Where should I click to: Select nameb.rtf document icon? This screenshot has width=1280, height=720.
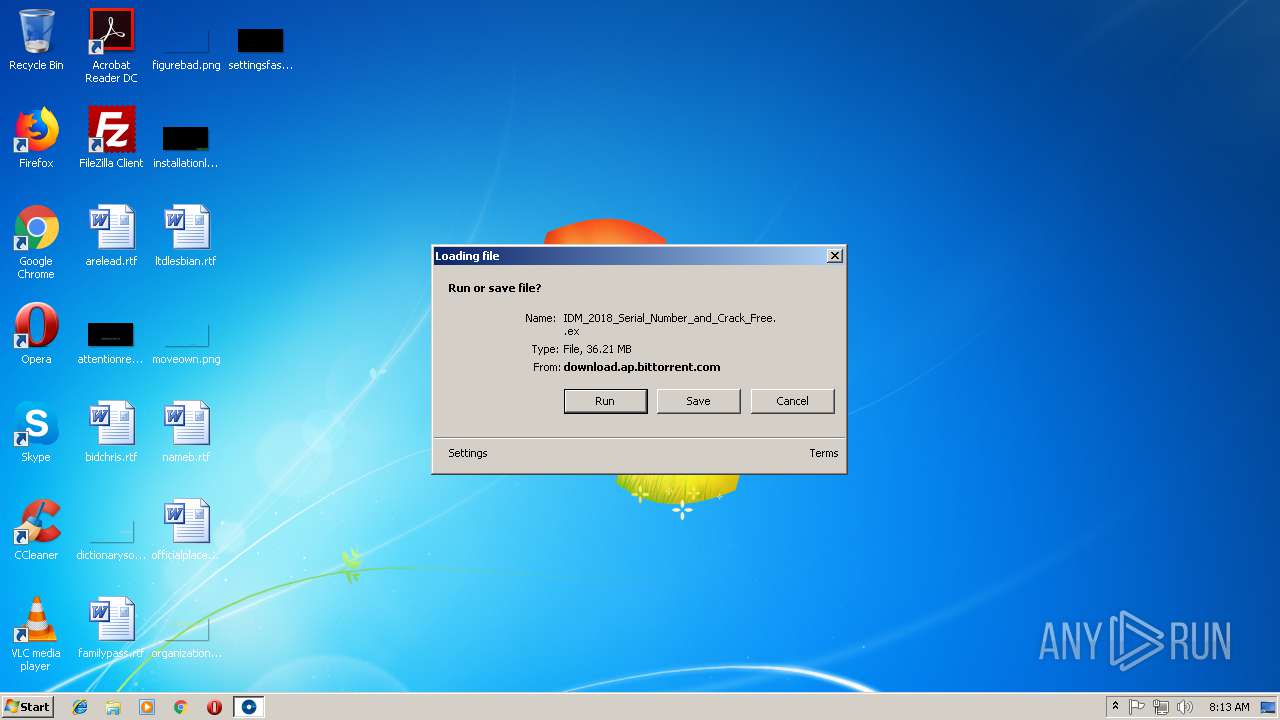point(186,432)
